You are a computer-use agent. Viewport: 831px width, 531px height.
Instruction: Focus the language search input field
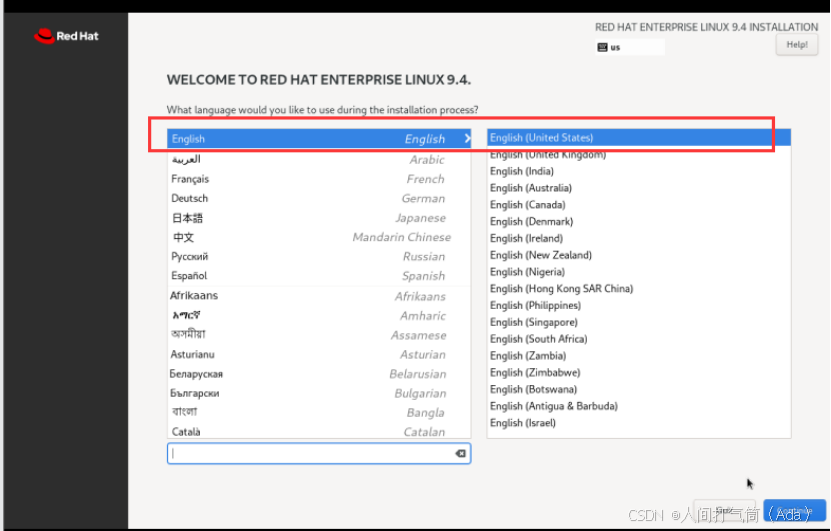pyautogui.click(x=319, y=453)
